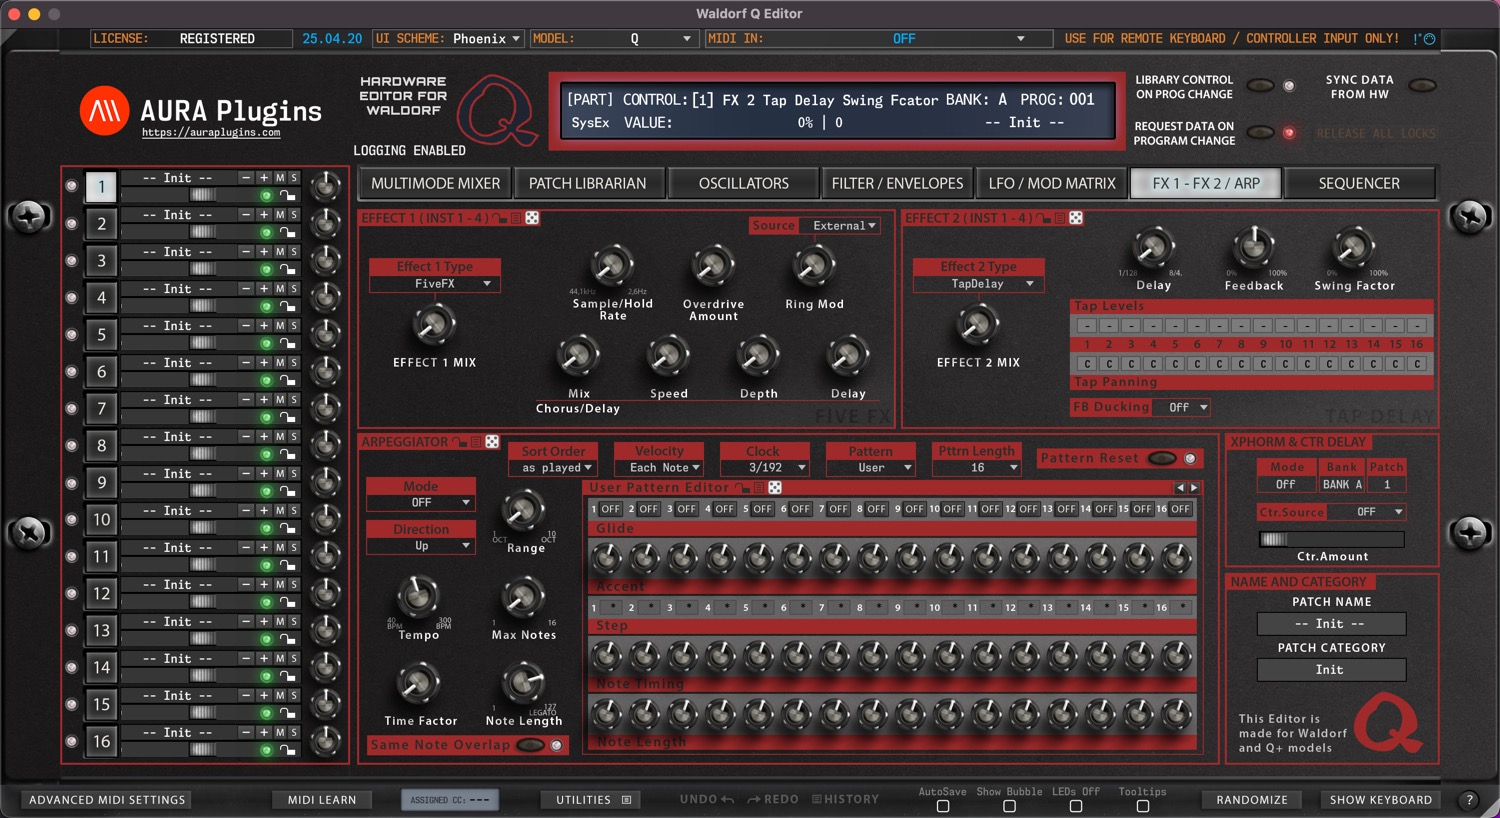
Task: Click the Effect 1 Mix knob
Action: (x=434, y=324)
